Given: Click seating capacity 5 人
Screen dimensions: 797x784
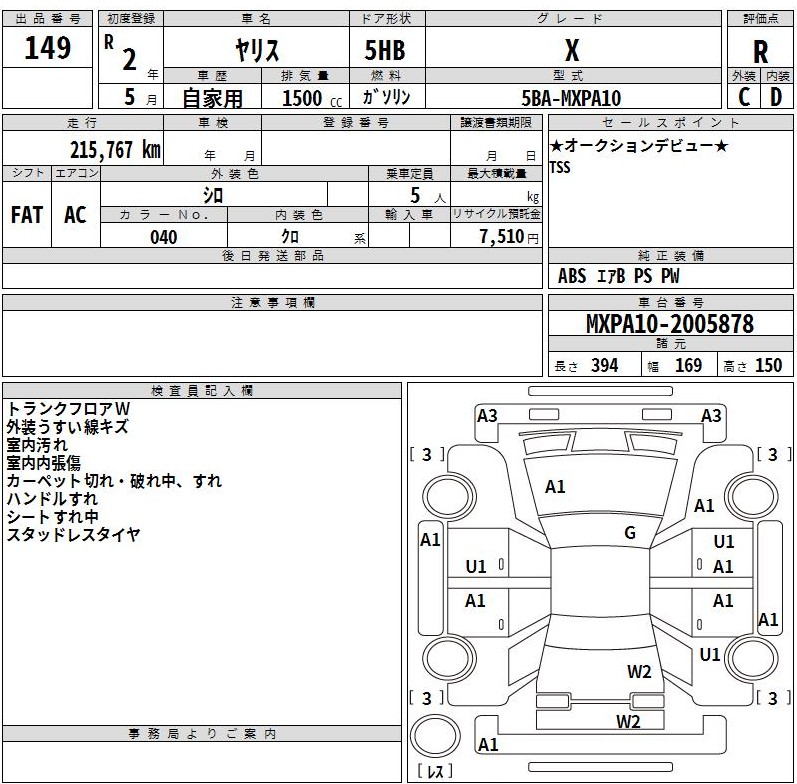Looking at the screenshot, I should (427, 196).
